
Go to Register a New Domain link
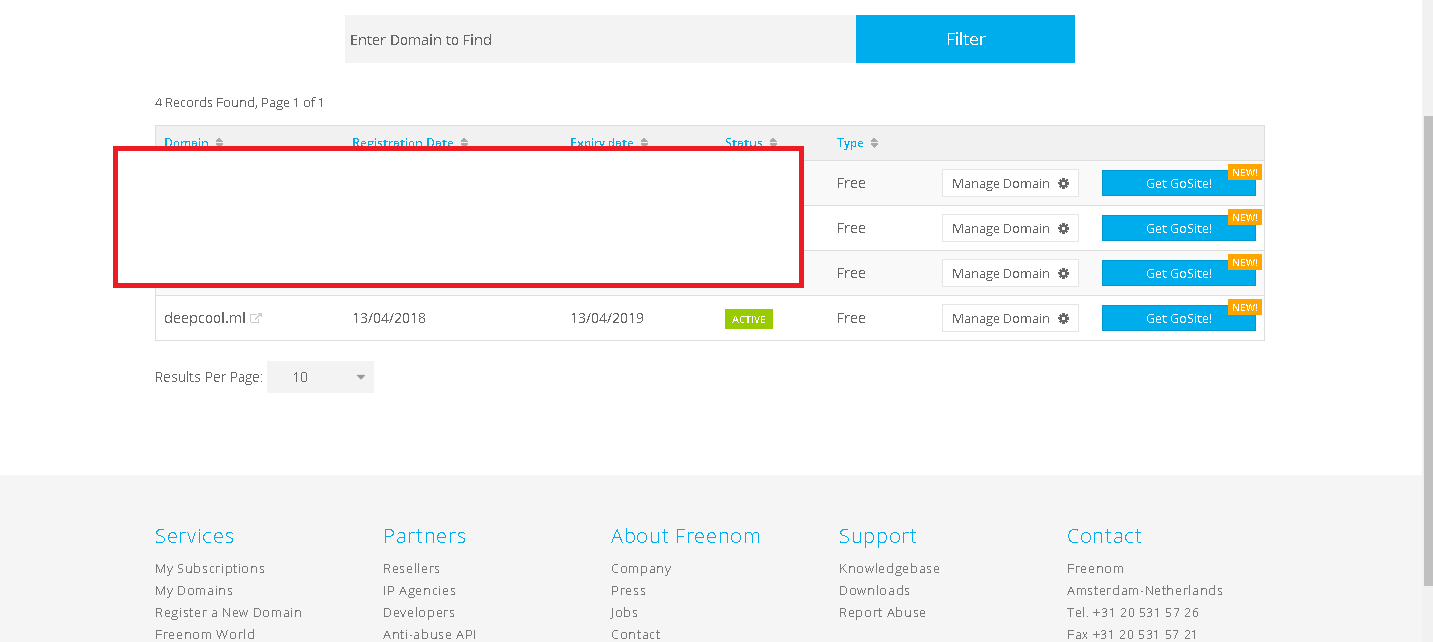click(x=228, y=612)
